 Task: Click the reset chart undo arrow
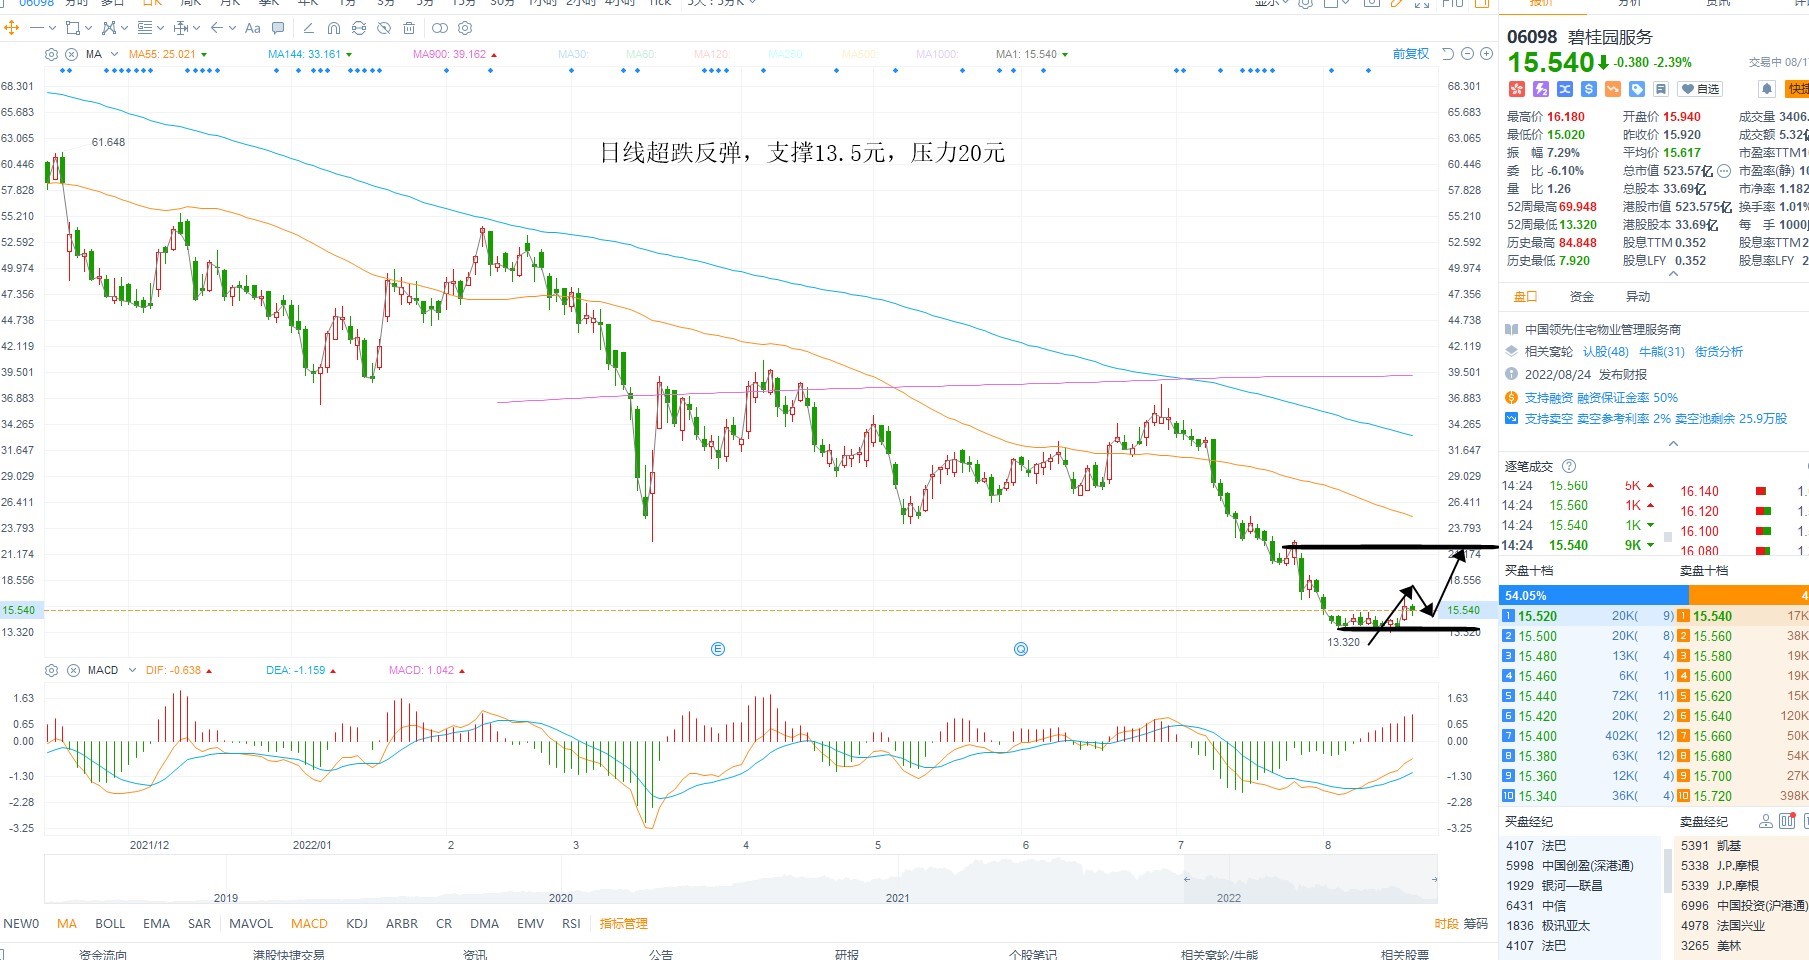coord(1448,54)
